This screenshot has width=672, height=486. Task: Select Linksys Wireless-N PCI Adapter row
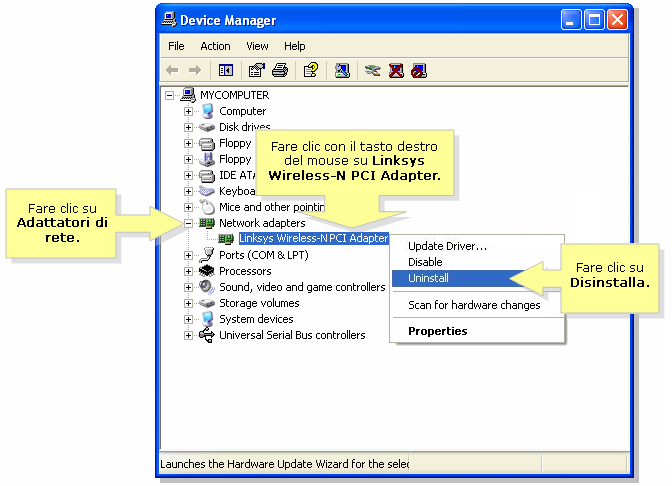click(x=314, y=238)
